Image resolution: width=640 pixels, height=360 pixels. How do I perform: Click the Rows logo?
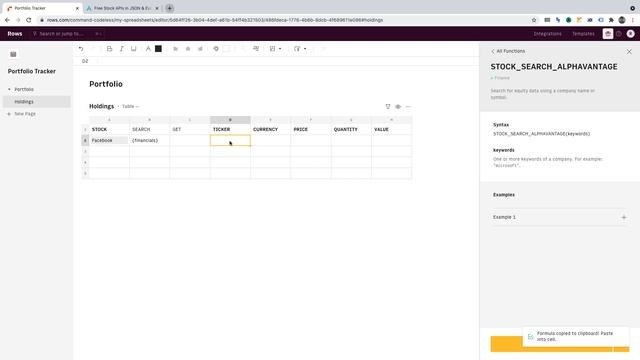(15, 34)
